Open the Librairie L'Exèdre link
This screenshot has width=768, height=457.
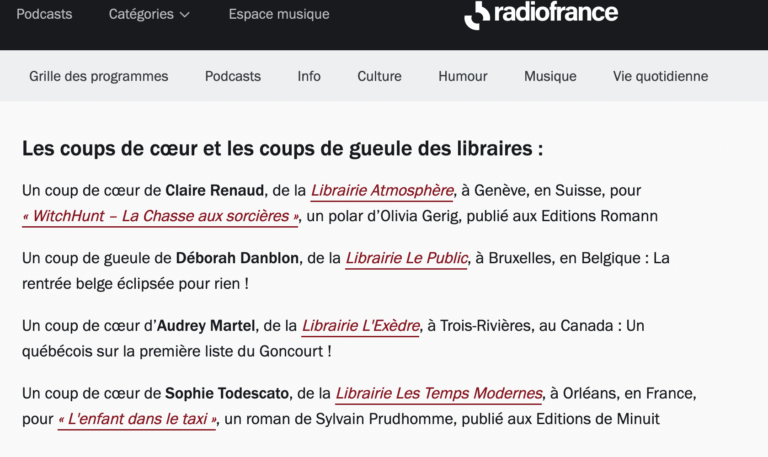click(x=360, y=326)
